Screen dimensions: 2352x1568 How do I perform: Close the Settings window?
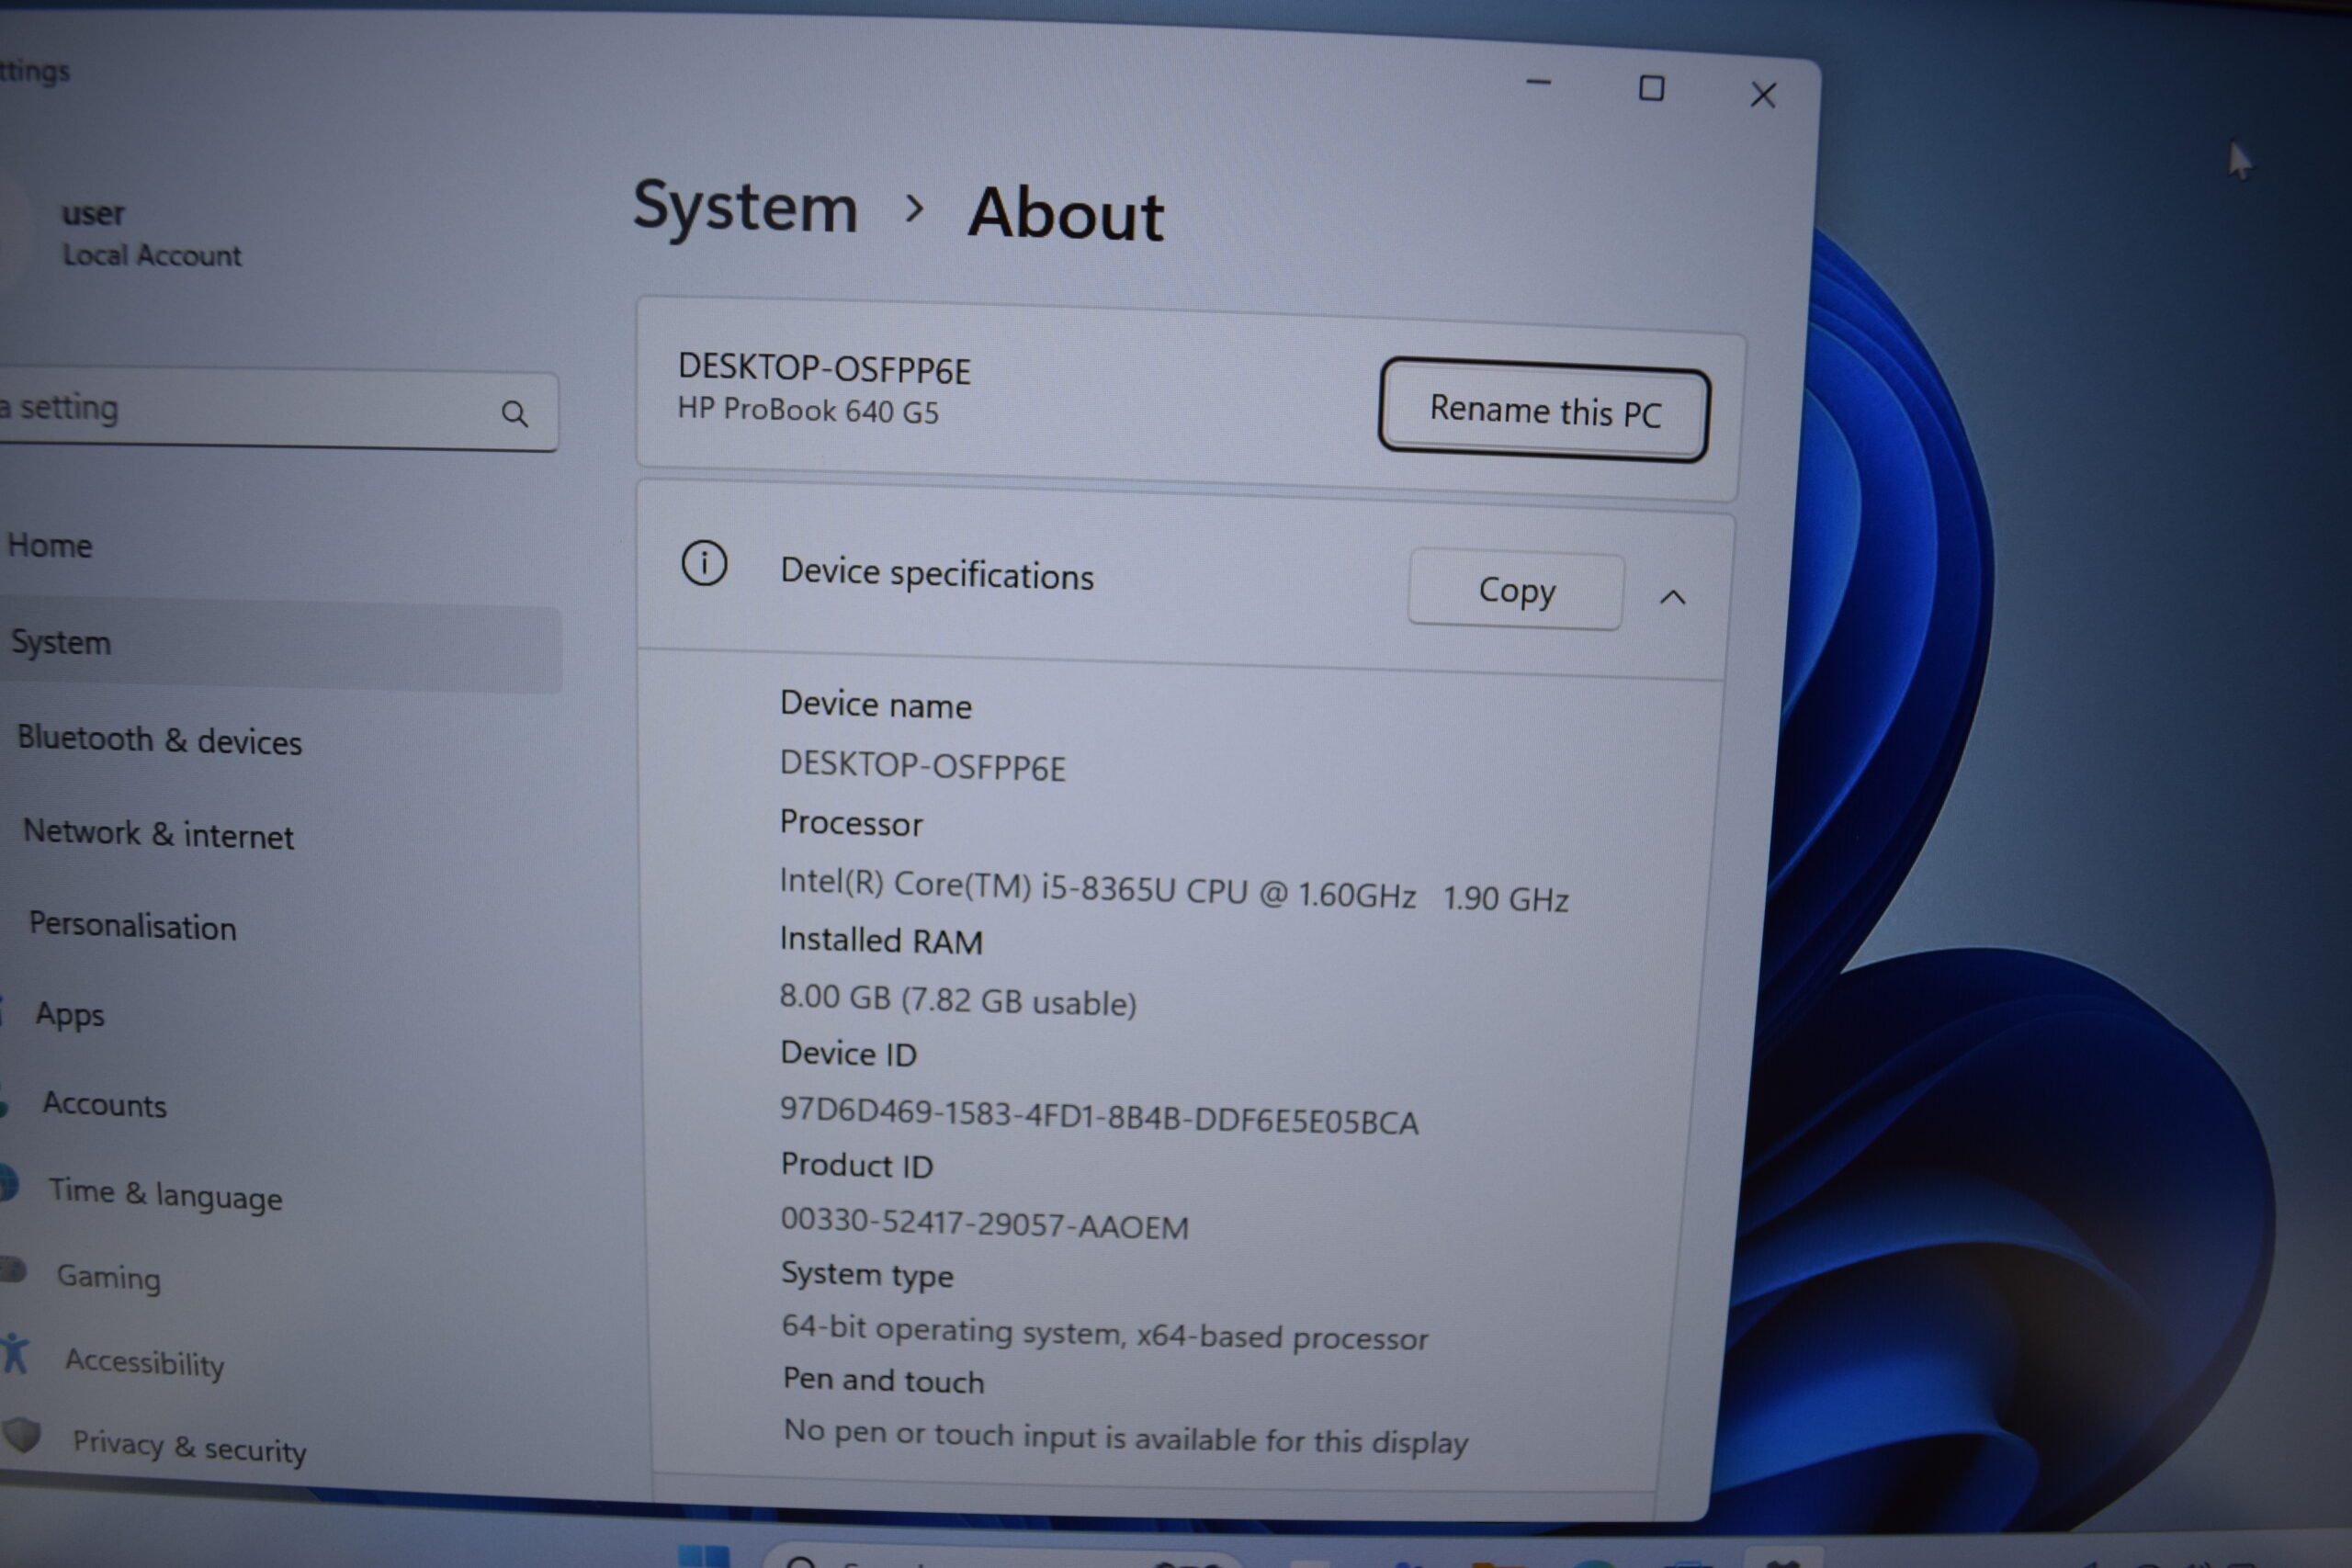(1763, 95)
